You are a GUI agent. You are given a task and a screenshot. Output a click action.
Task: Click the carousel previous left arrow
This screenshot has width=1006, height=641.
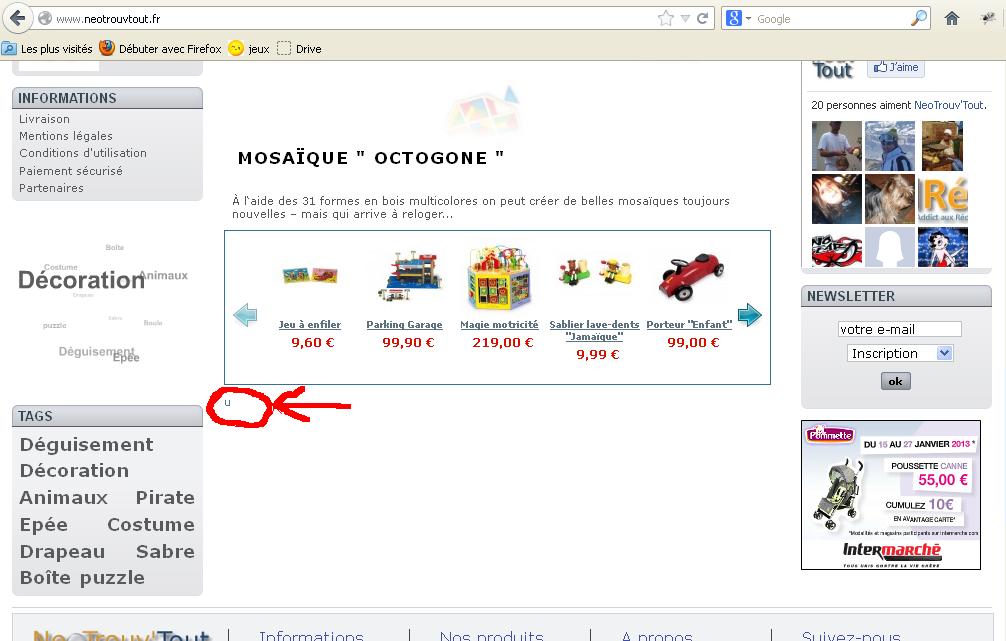coord(245,315)
